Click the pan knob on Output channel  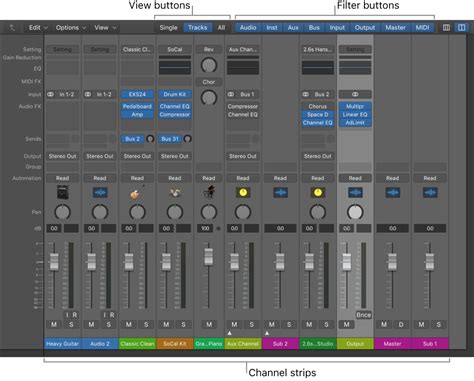point(355,212)
